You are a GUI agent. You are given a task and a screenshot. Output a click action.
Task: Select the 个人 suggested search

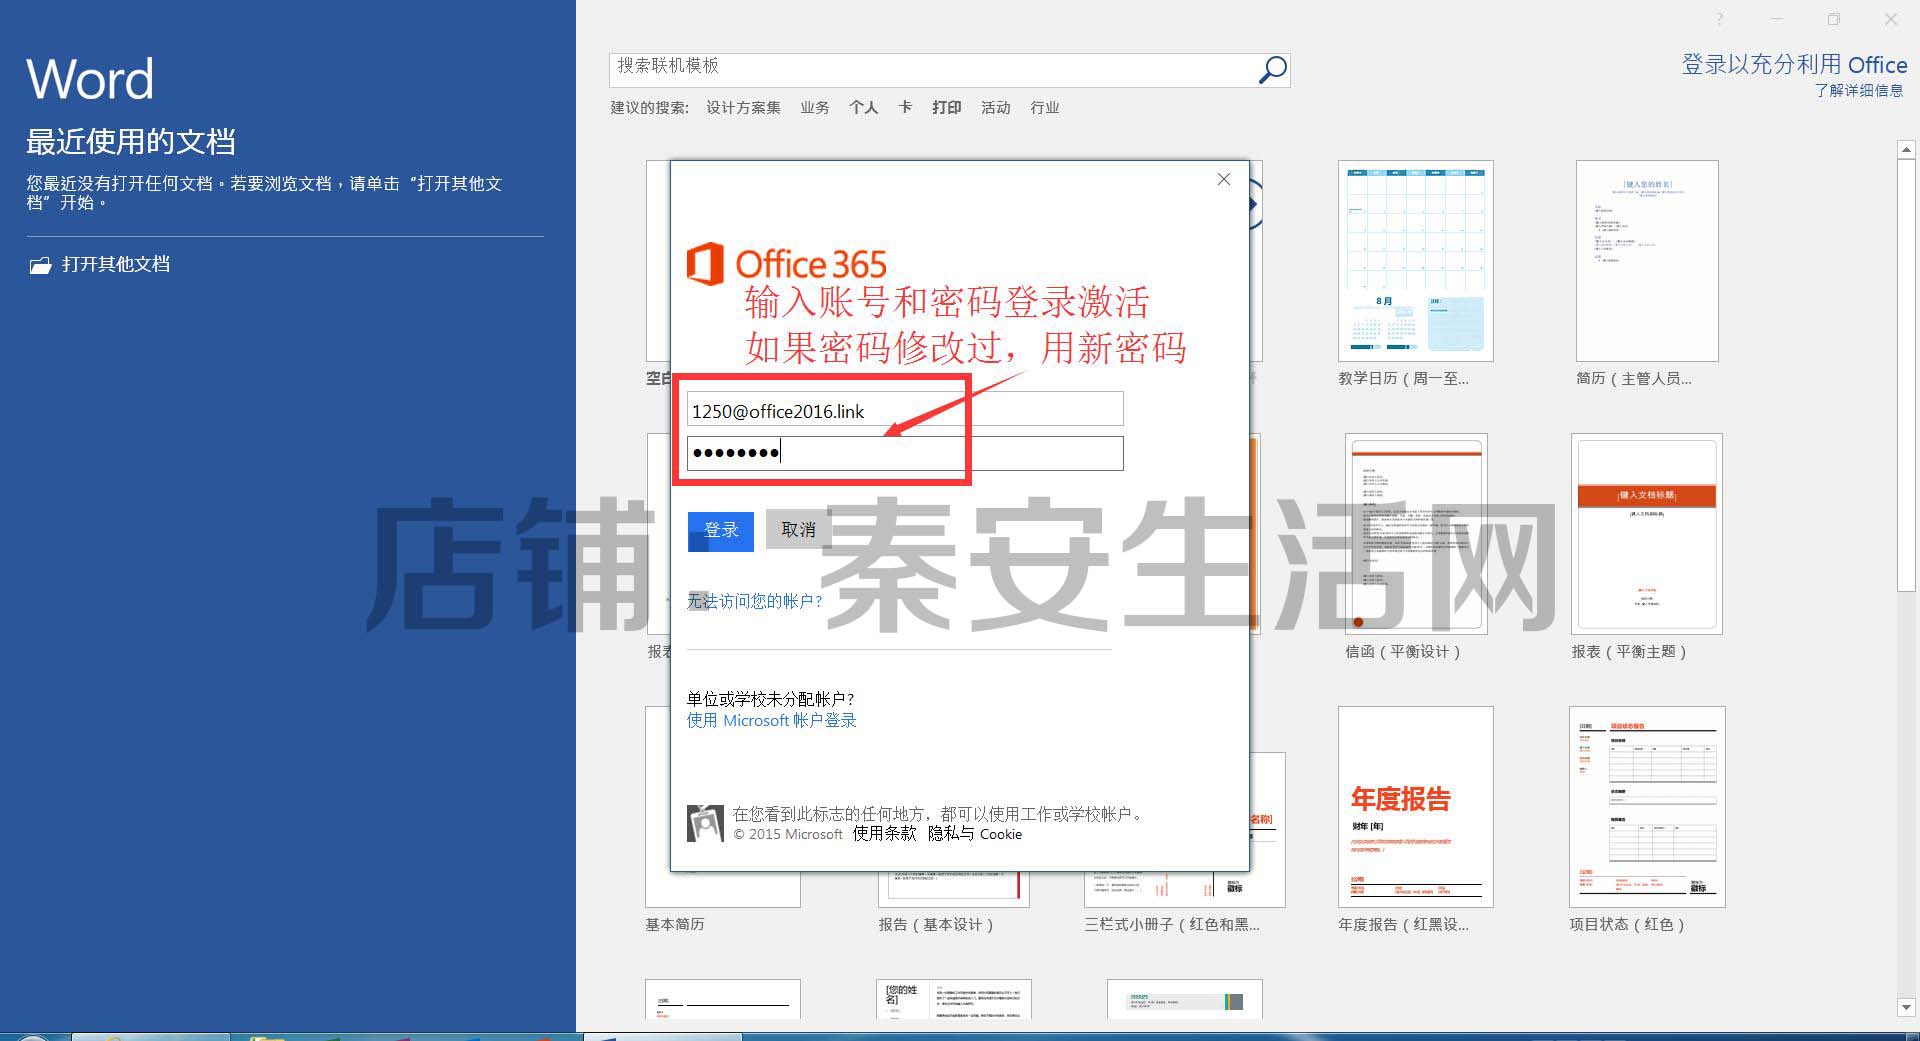click(x=864, y=107)
